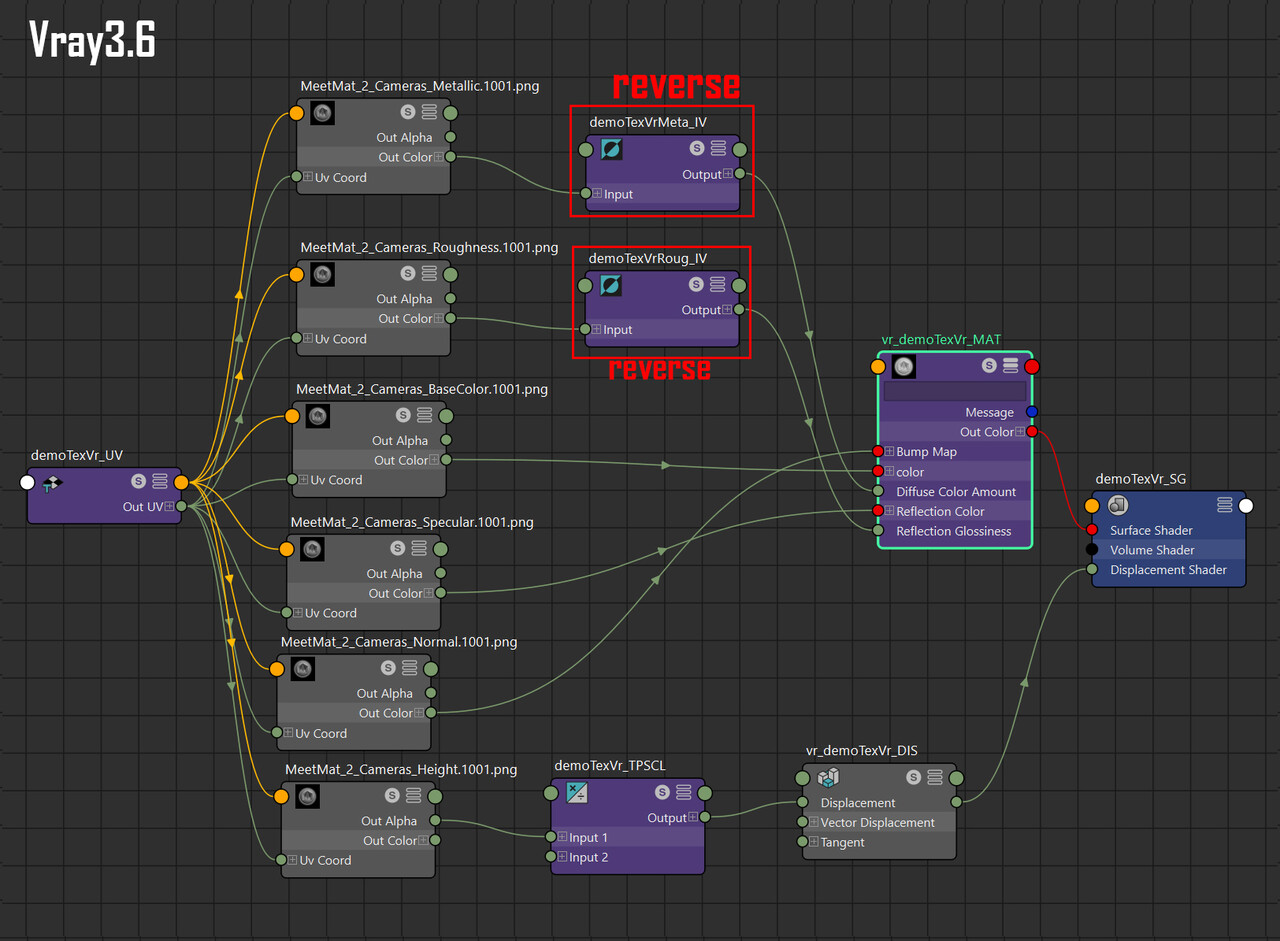The image size is (1280, 941).
Task: Expand the Out Color attribute on BaseColor node
Action: tap(436, 460)
